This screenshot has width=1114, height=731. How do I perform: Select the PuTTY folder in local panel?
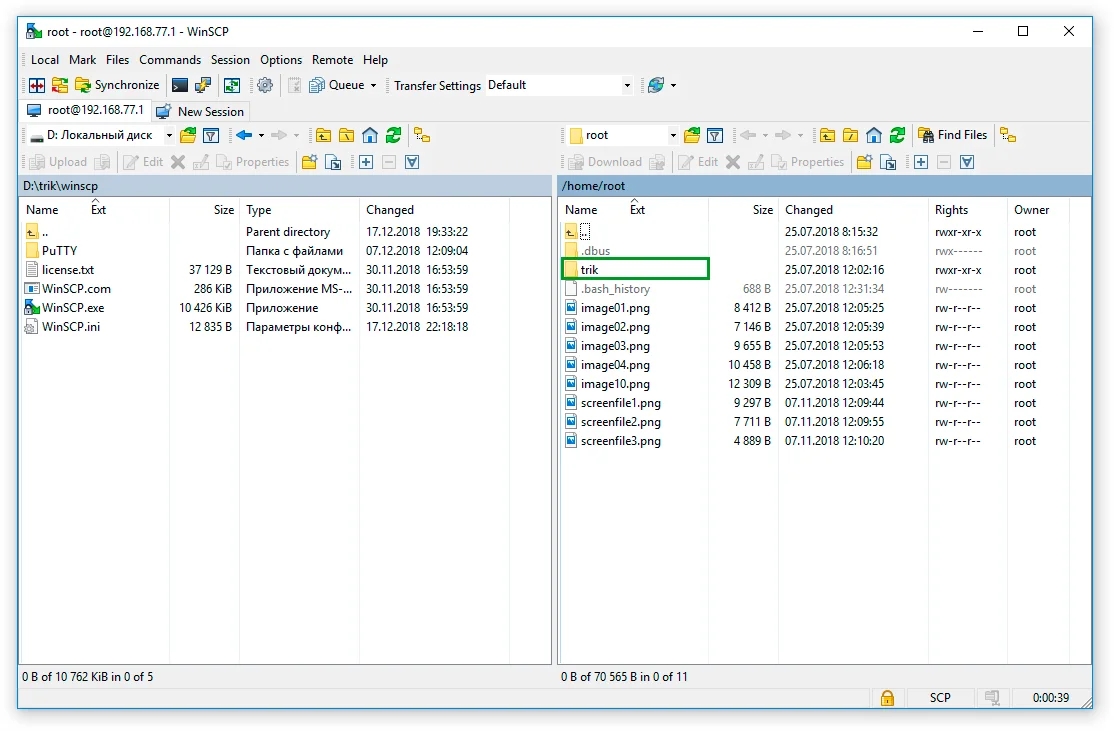pos(59,251)
